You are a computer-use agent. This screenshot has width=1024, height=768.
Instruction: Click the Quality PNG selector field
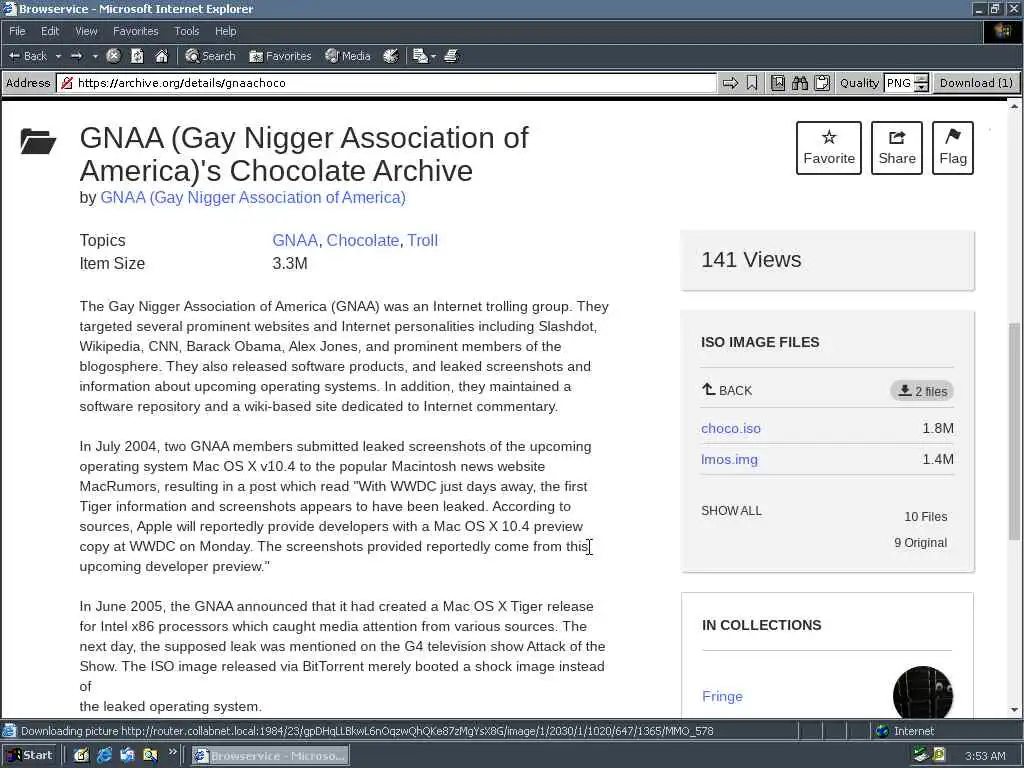point(899,83)
